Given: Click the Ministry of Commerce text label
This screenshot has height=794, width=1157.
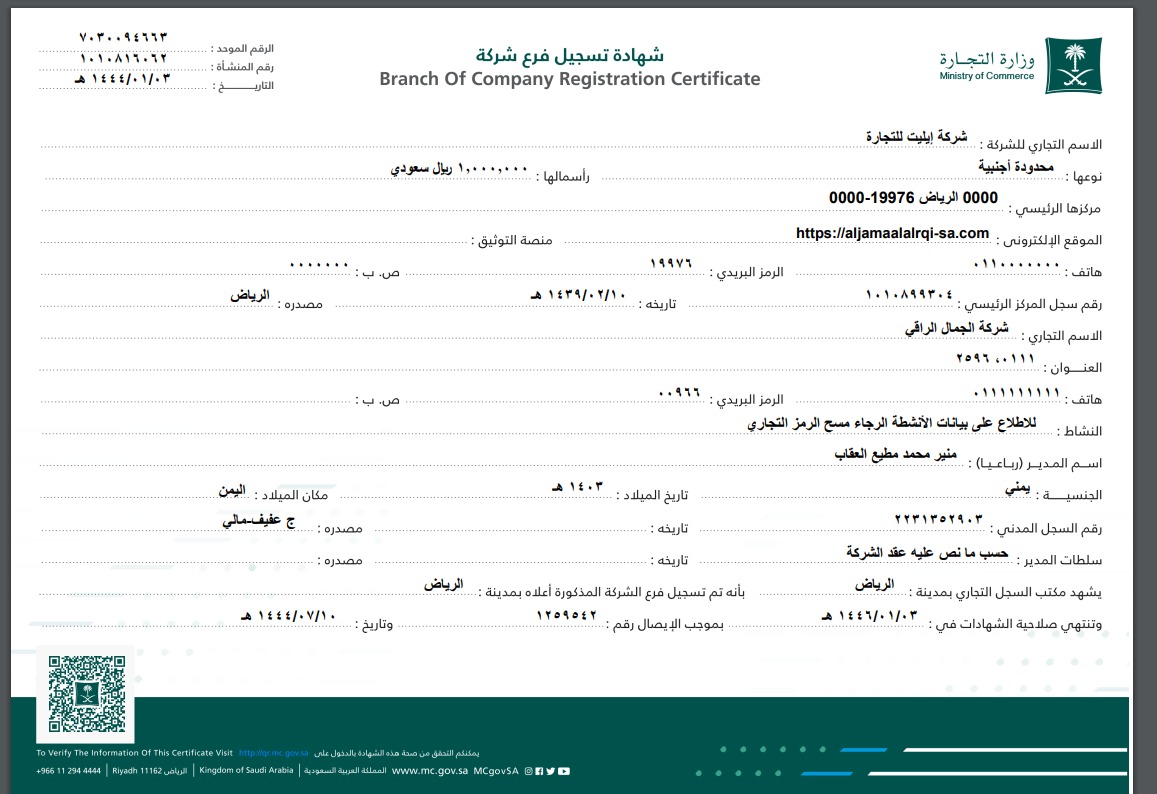Looking at the screenshot, I should click(x=986, y=76).
